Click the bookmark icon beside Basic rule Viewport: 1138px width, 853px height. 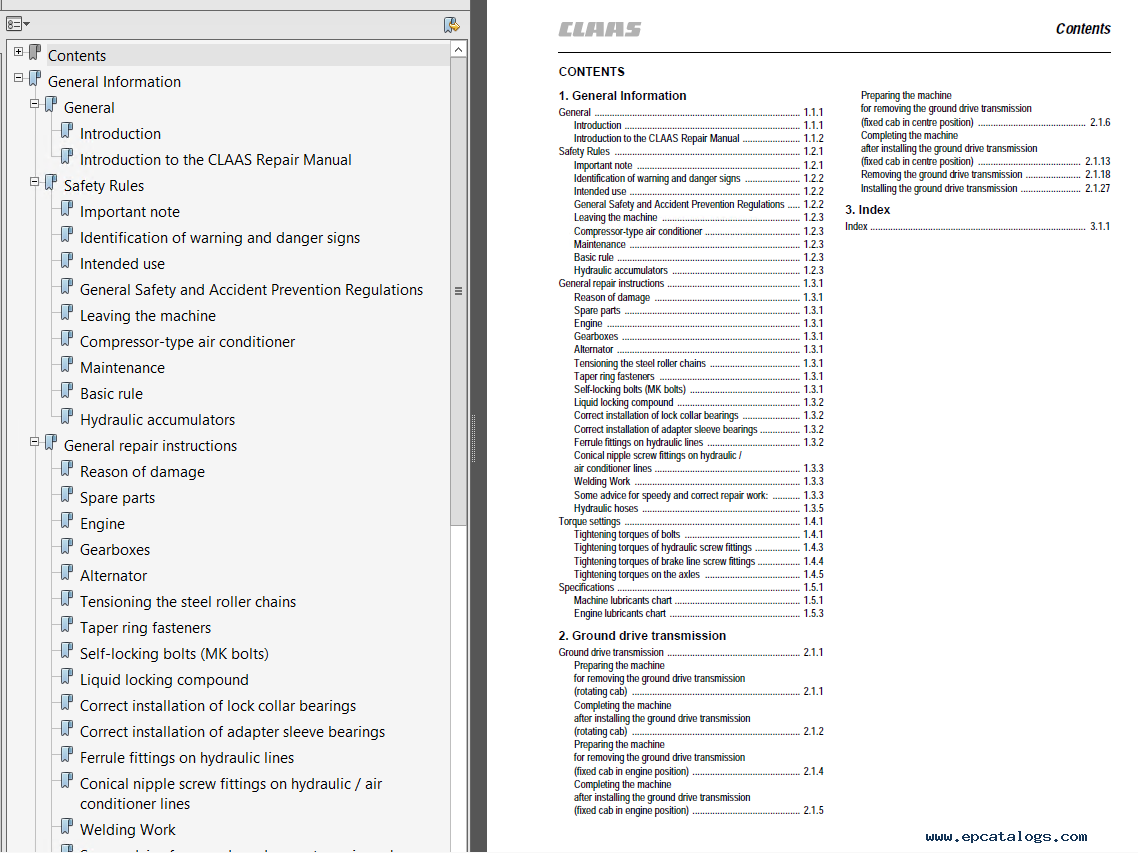(x=67, y=392)
